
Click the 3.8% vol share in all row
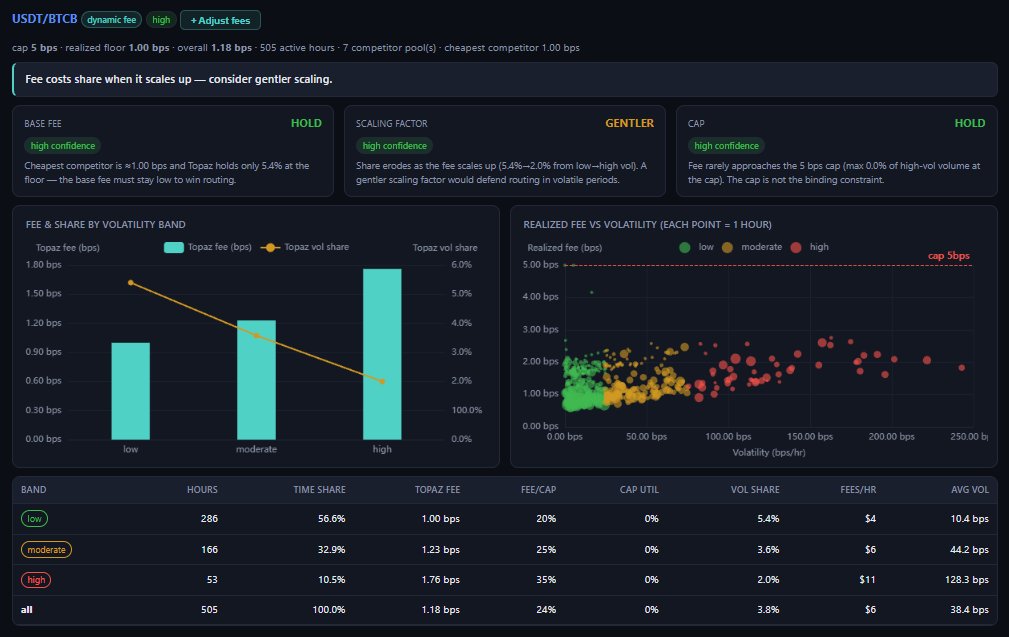(x=768, y=609)
